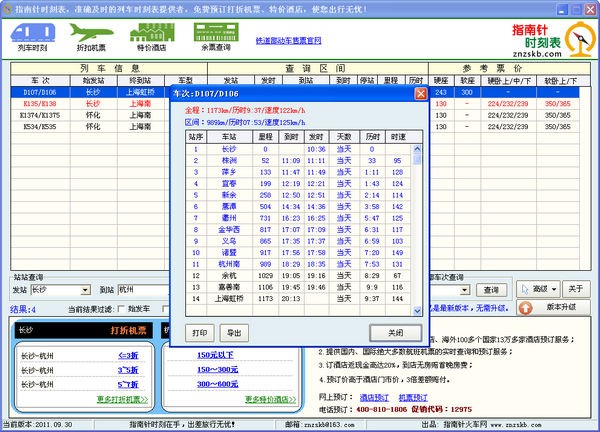Image resolution: width=600 pixels, height=432 pixels.
Task: Click the 软卧上/下 column header
Action: point(560,81)
